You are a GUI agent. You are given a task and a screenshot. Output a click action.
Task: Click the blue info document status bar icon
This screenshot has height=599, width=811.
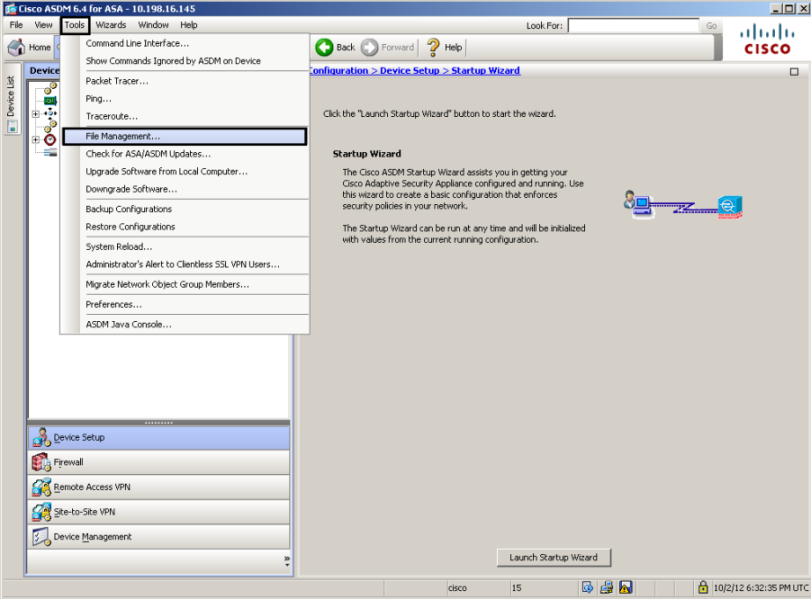[x=588, y=588]
